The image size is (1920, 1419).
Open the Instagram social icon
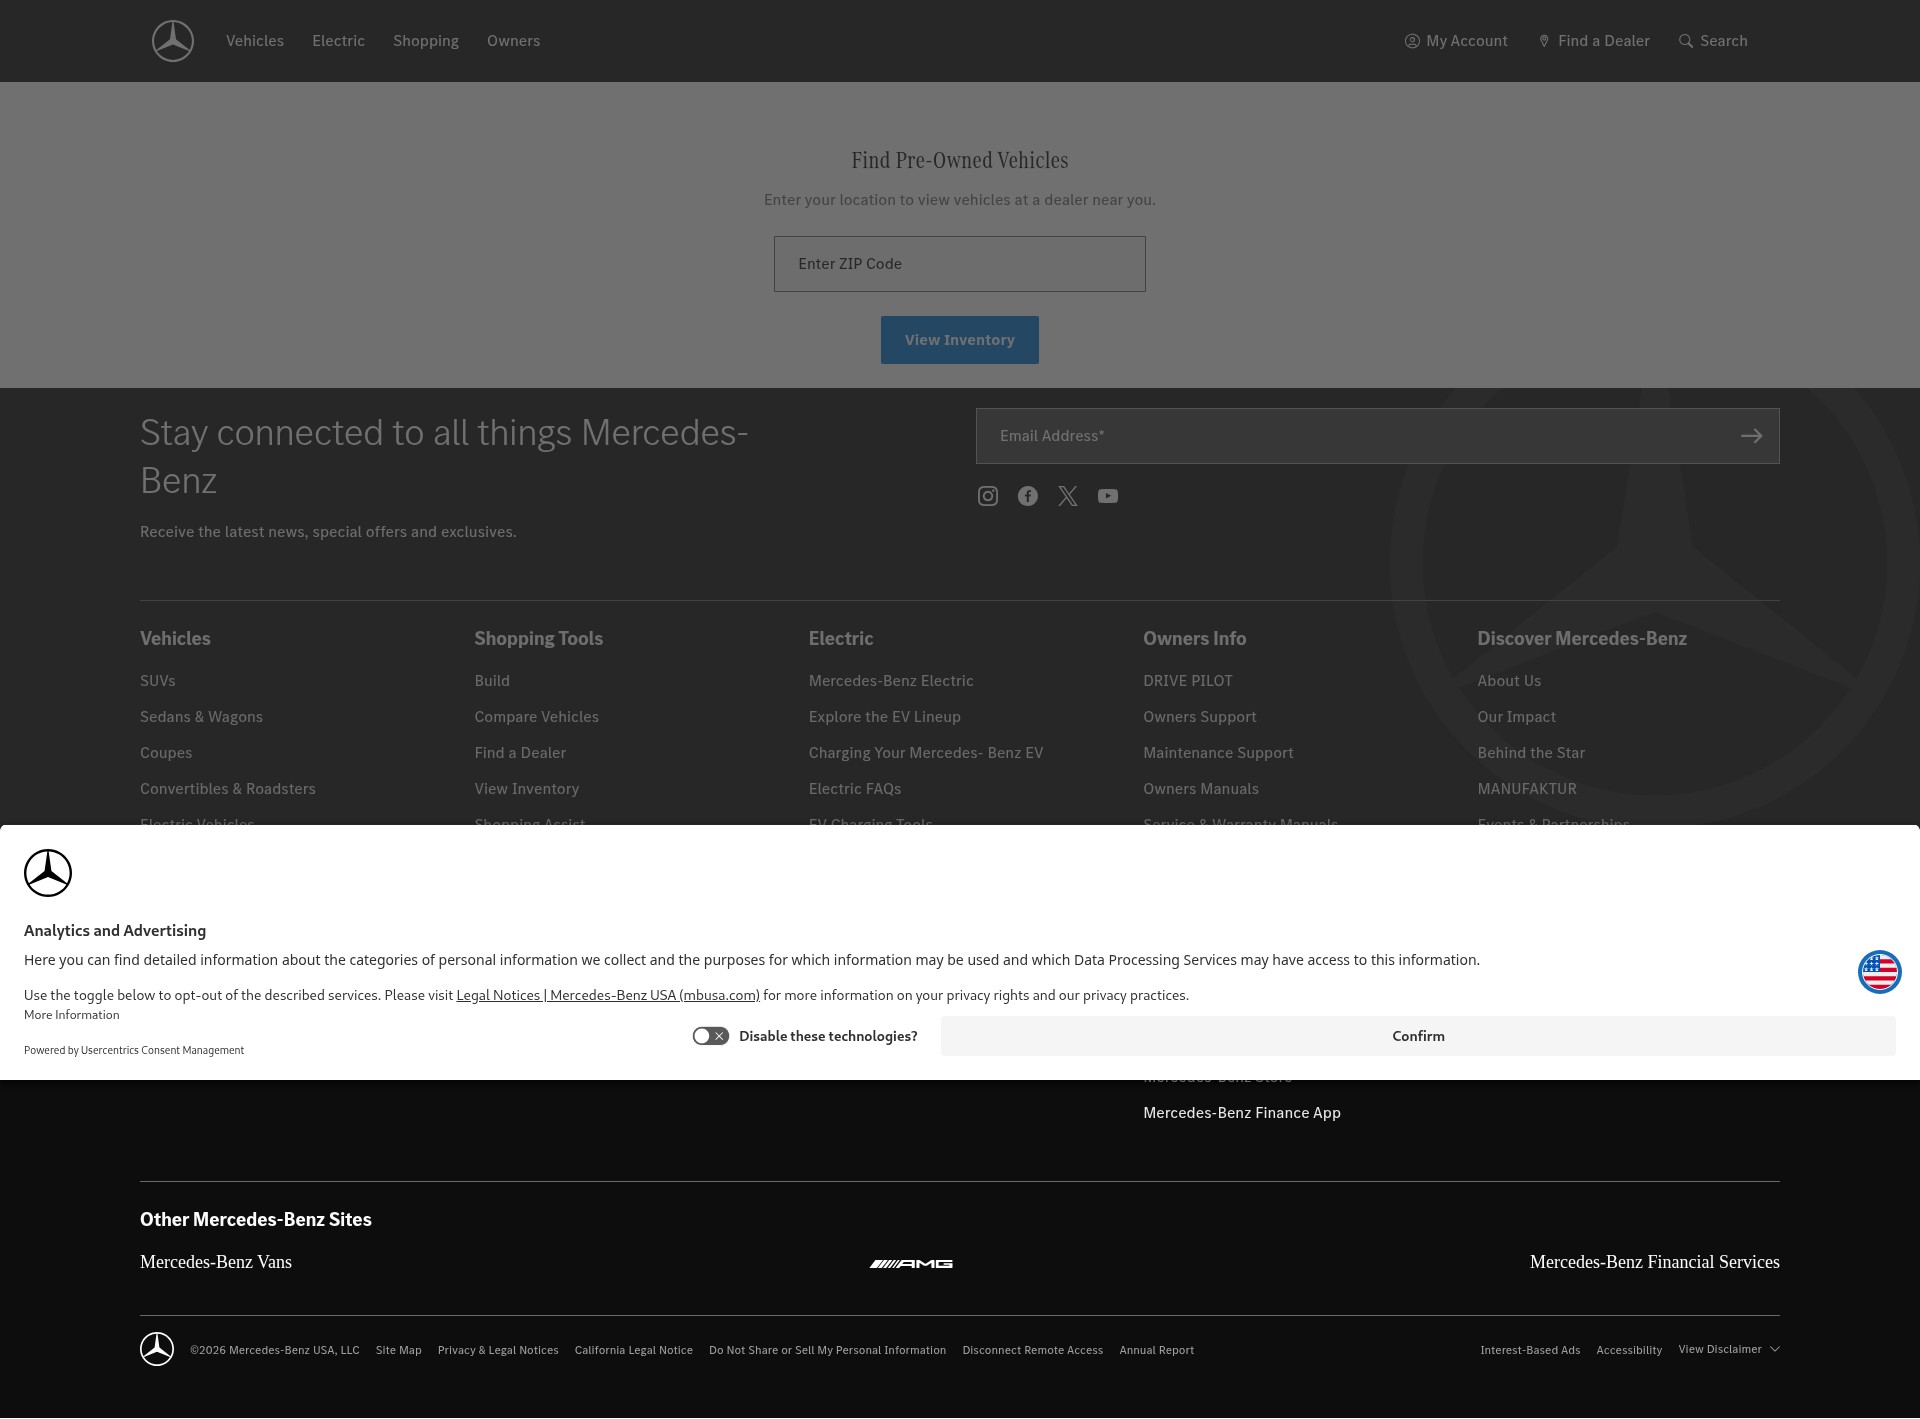tap(988, 496)
